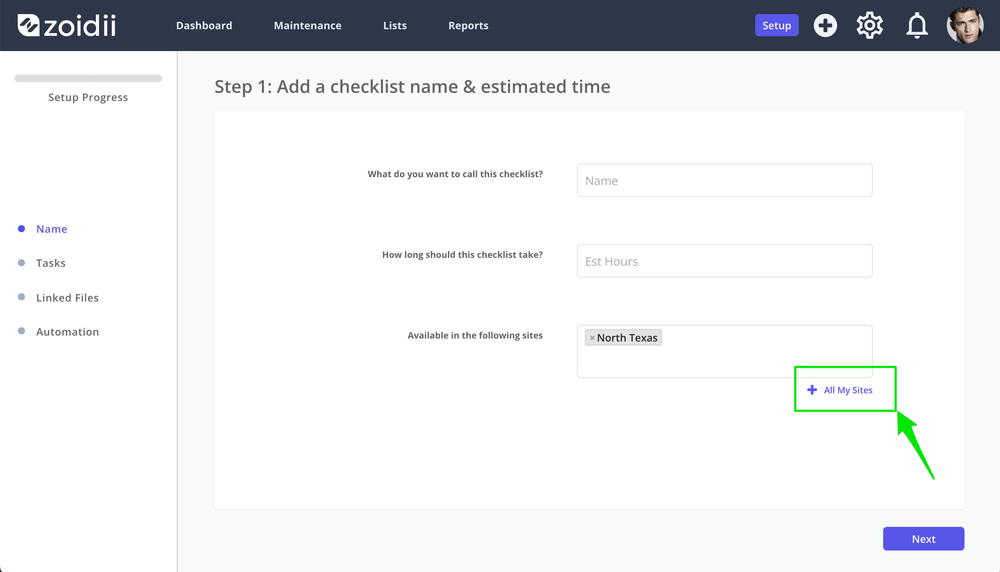
Task: Open the plus add-new icon
Action: point(825,26)
